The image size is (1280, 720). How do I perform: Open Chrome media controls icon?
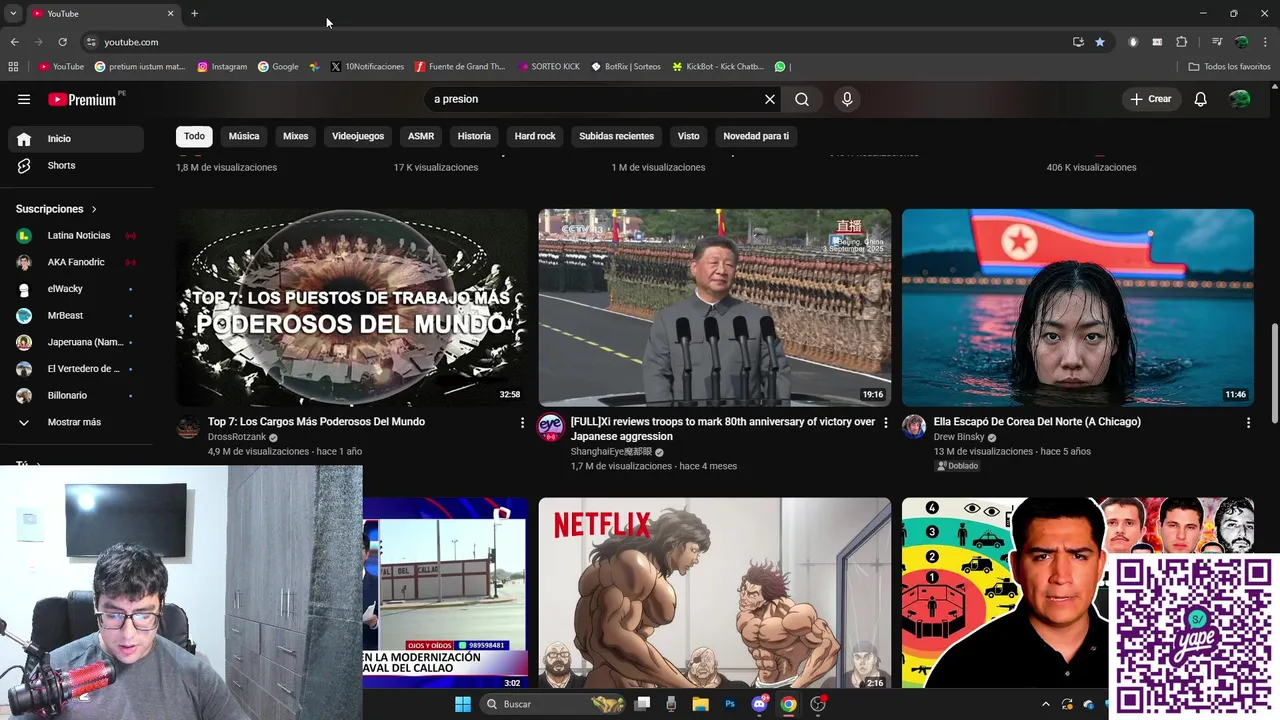pos(1217,42)
